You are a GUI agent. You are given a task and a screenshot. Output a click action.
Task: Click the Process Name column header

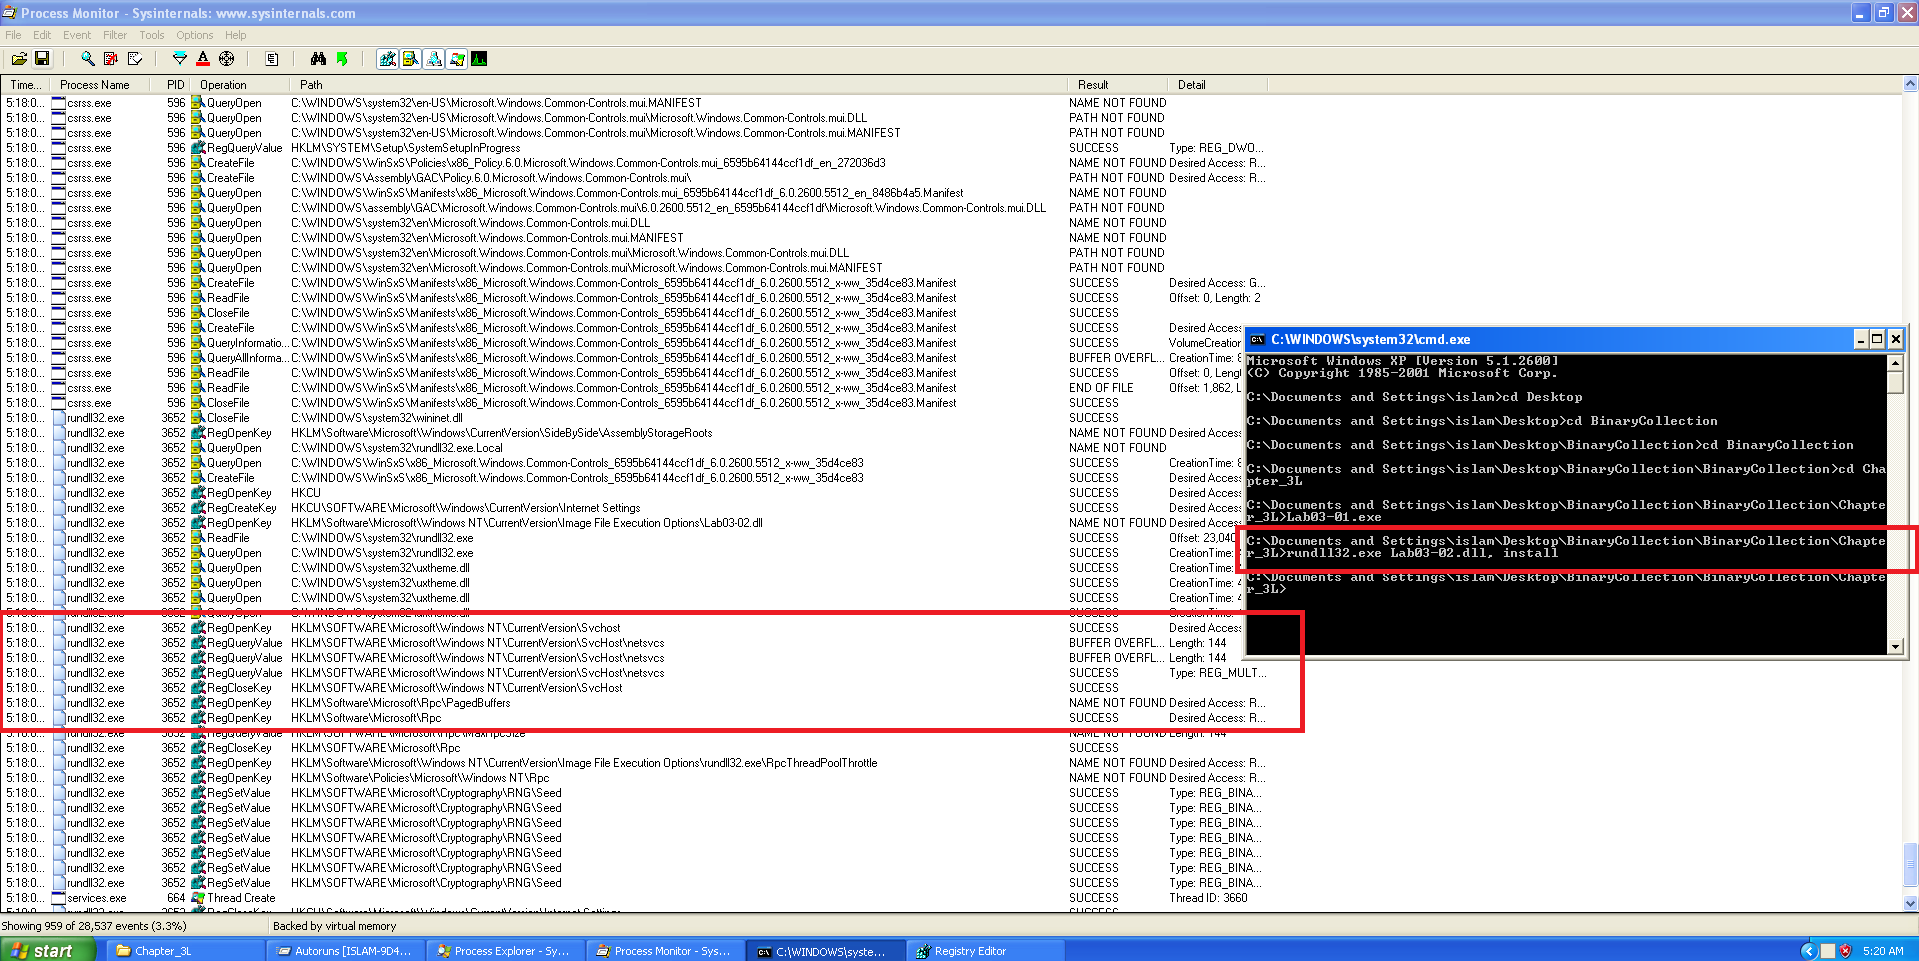point(95,85)
